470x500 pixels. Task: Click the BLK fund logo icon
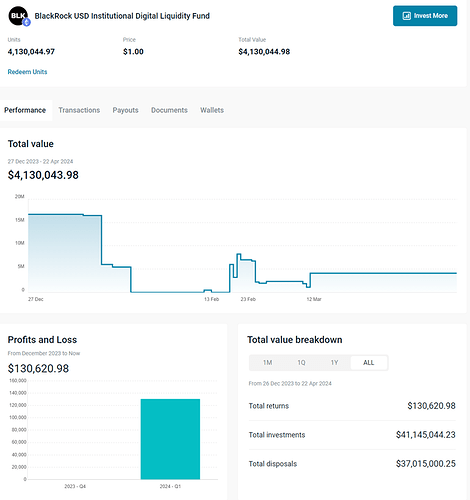pyautogui.click(x=19, y=16)
